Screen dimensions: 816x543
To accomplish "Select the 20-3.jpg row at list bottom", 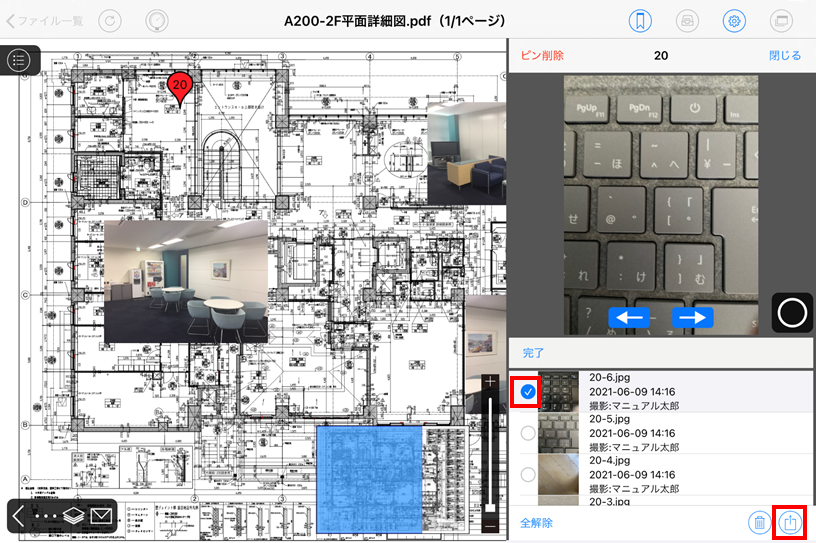I will [x=661, y=501].
